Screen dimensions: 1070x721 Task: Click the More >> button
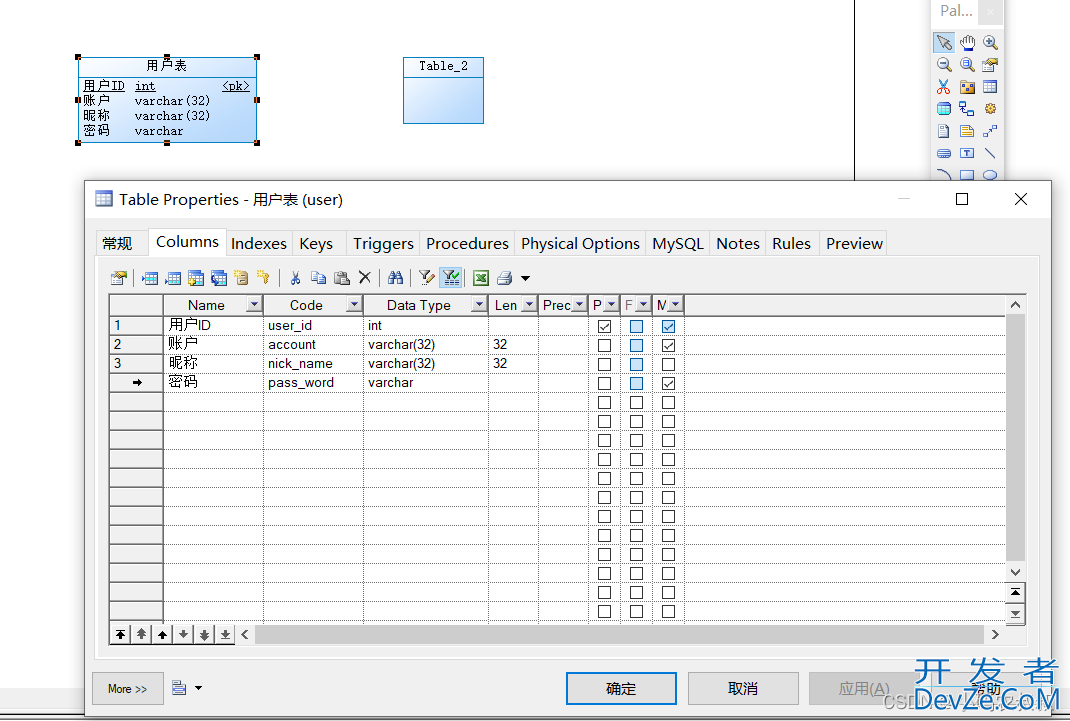pyautogui.click(x=128, y=688)
